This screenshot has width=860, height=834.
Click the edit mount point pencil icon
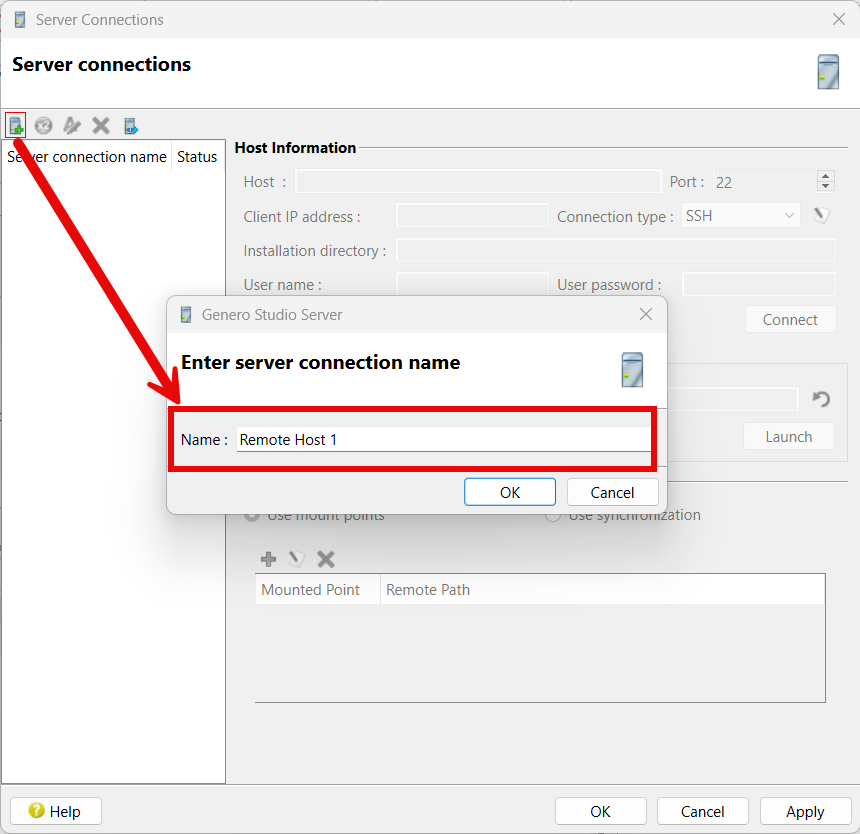pyautogui.click(x=296, y=559)
